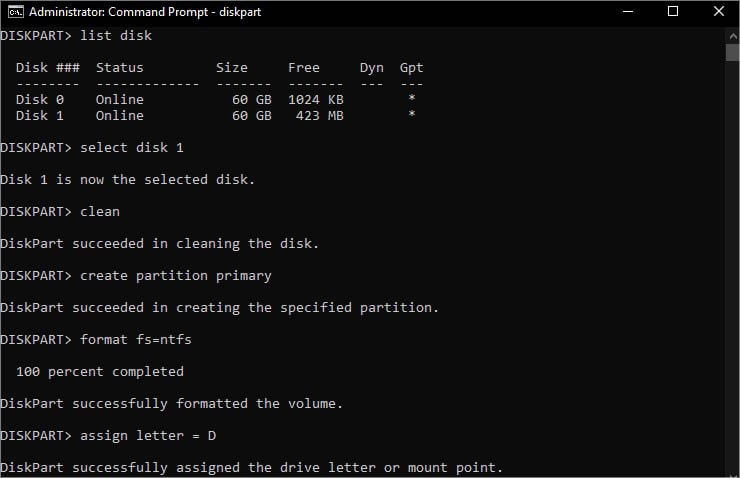740x478 pixels.
Task: Click the 'format fs=ntfs' command
Action: click(136, 340)
